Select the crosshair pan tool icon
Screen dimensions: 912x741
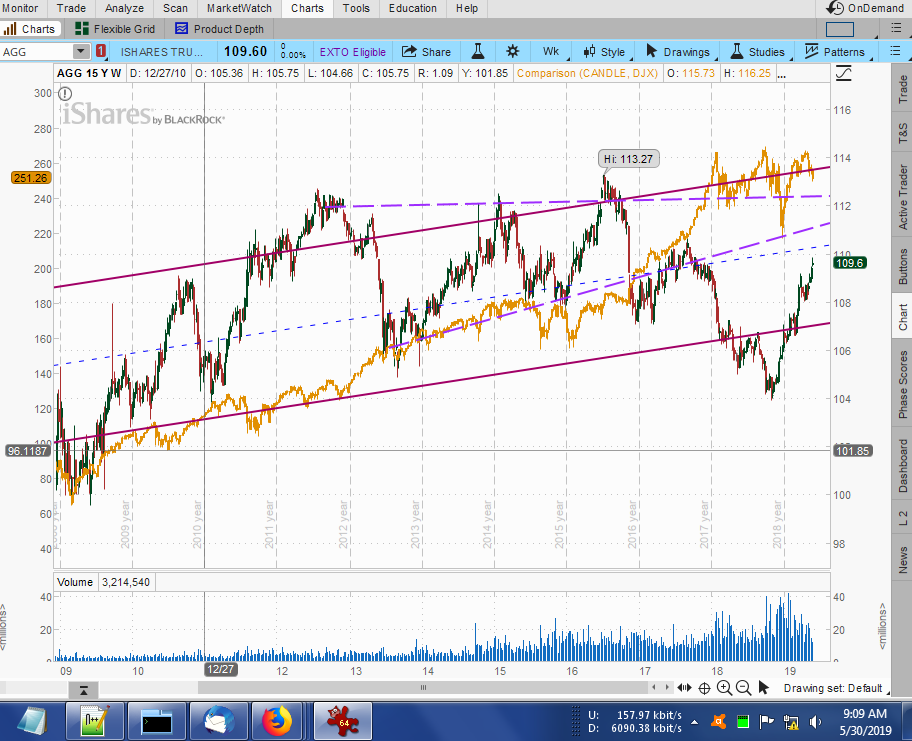[x=704, y=688]
